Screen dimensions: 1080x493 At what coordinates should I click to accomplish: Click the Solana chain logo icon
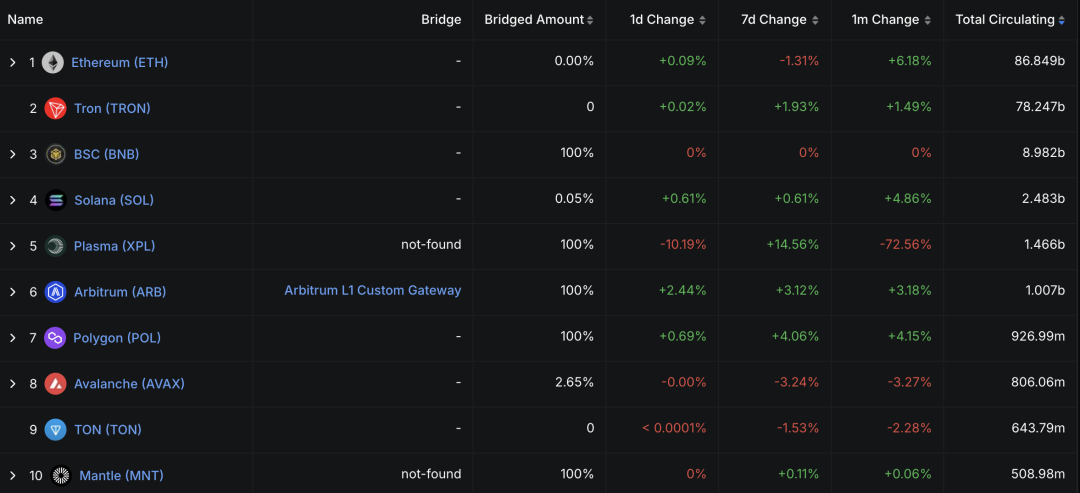click(x=56, y=200)
